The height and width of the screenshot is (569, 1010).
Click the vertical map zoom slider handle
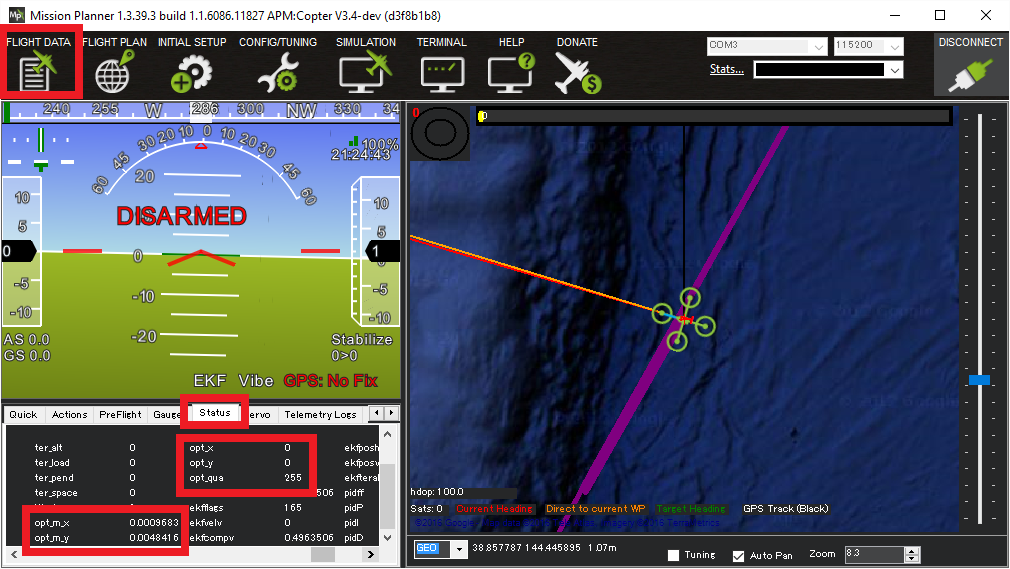point(979,380)
